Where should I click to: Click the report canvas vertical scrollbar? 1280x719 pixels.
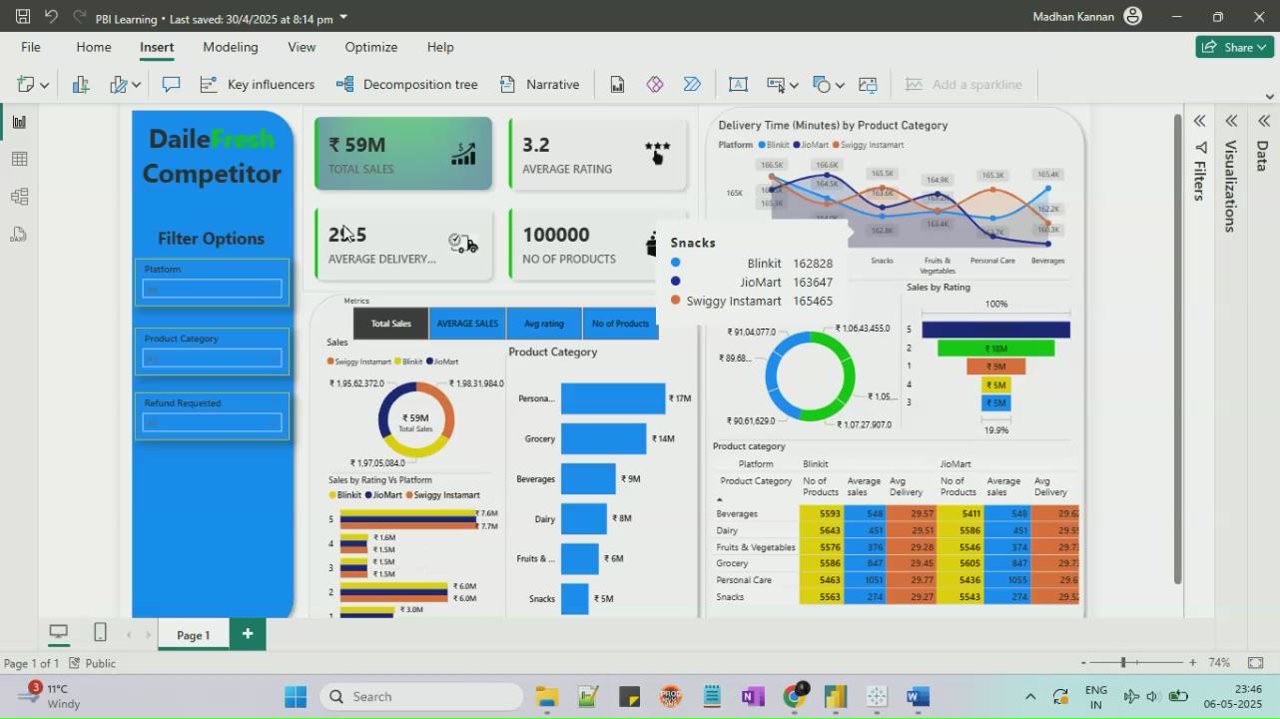pyautogui.click(x=1177, y=350)
